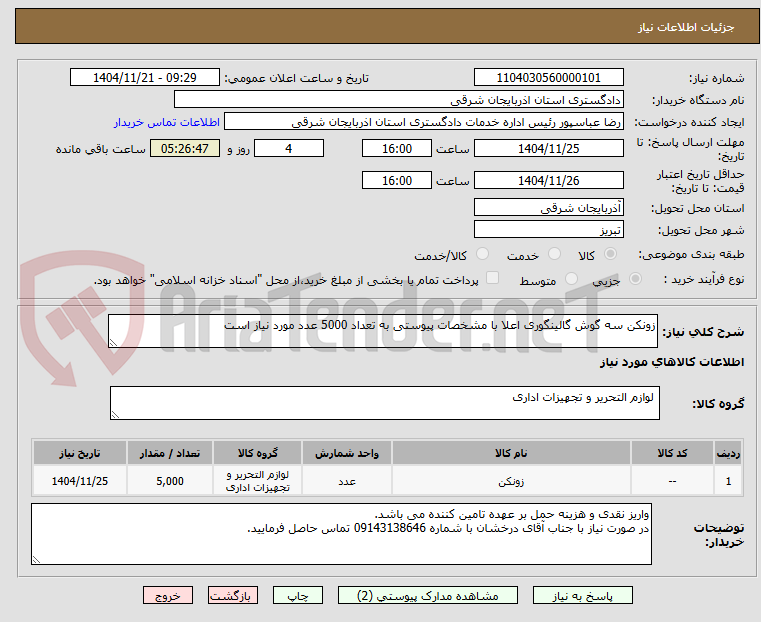The image size is (761, 622).
Task: Click the کد کالا column header
Action: 672,453
